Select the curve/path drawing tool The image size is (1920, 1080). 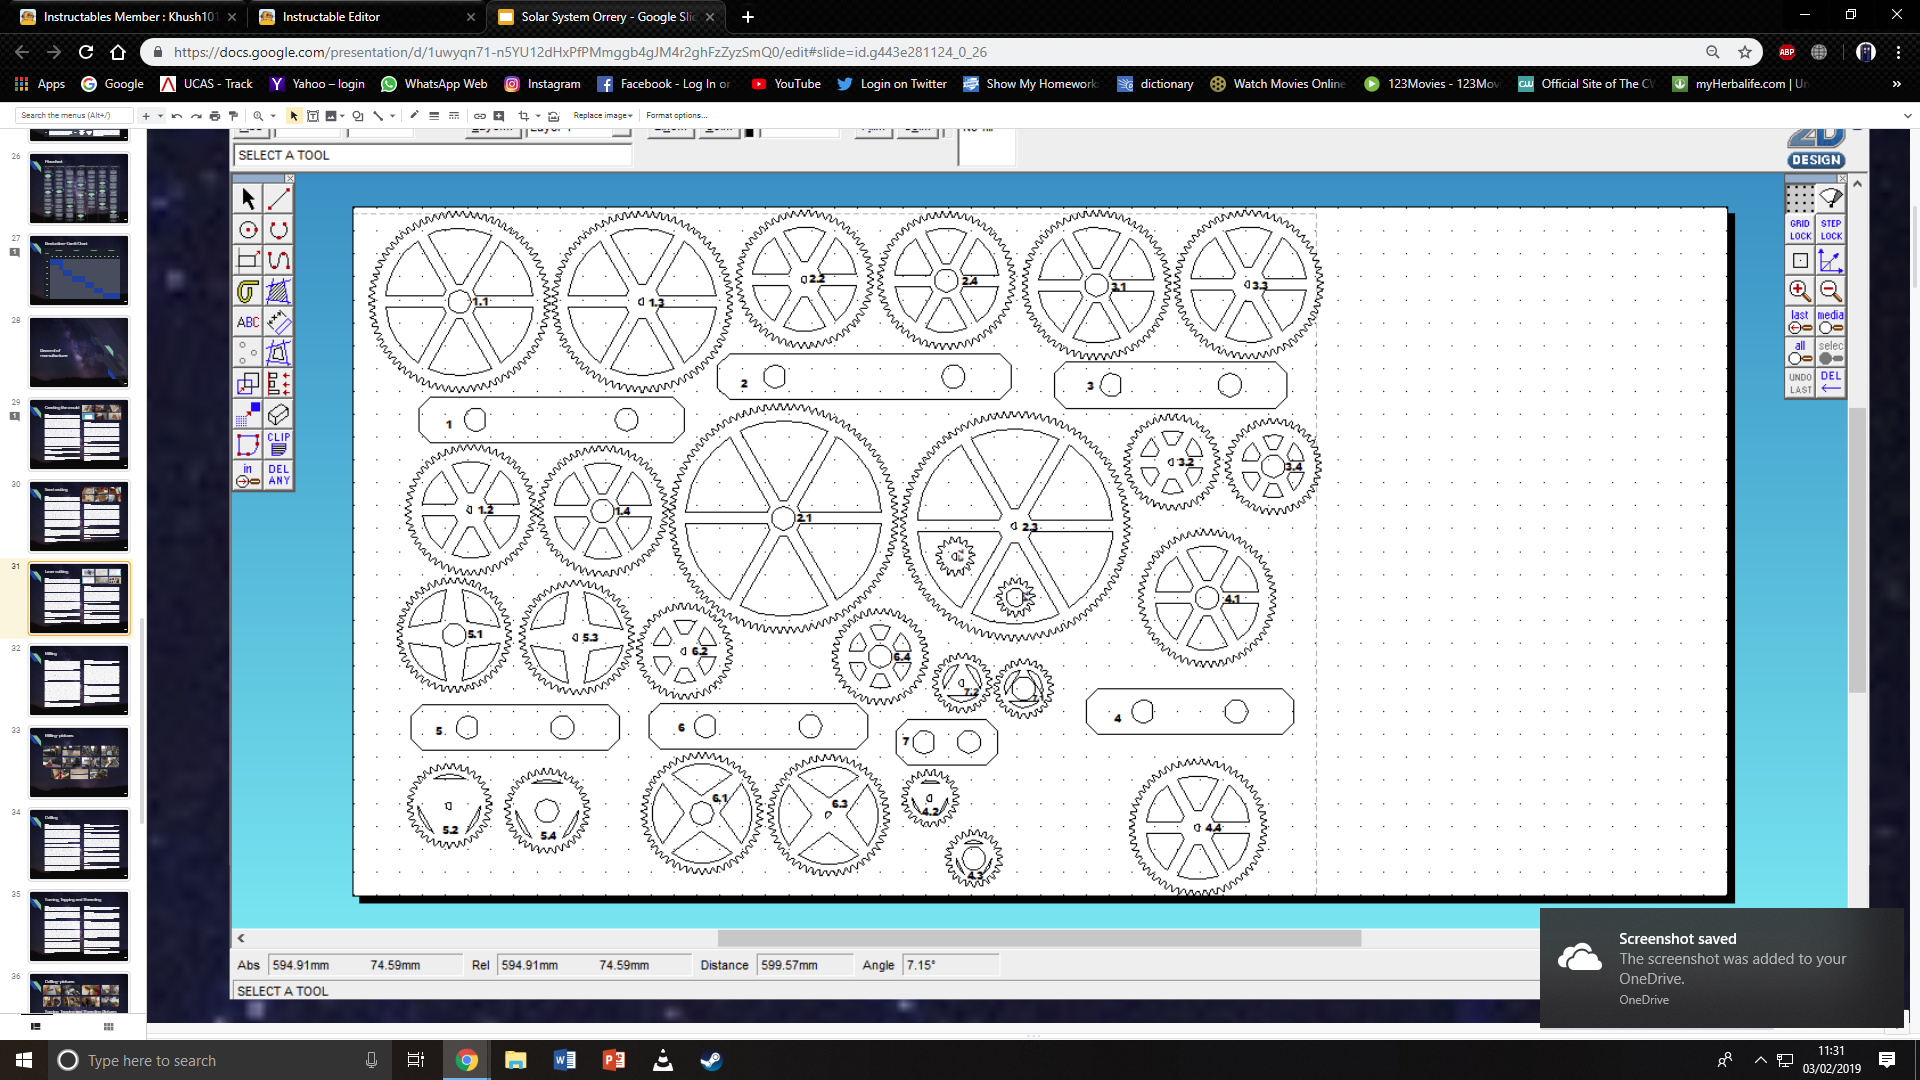click(278, 260)
